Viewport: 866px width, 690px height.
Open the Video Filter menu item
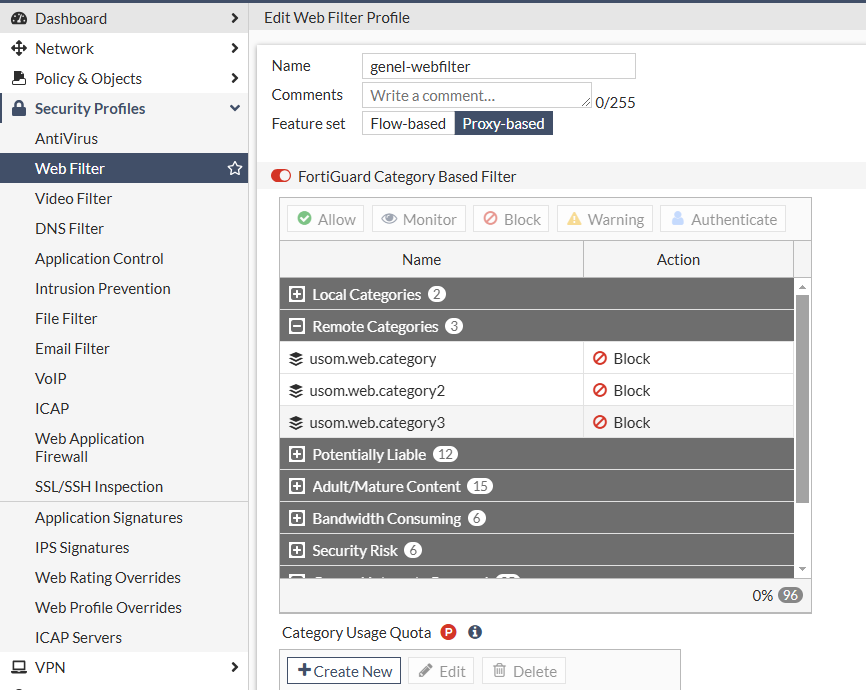click(73, 198)
